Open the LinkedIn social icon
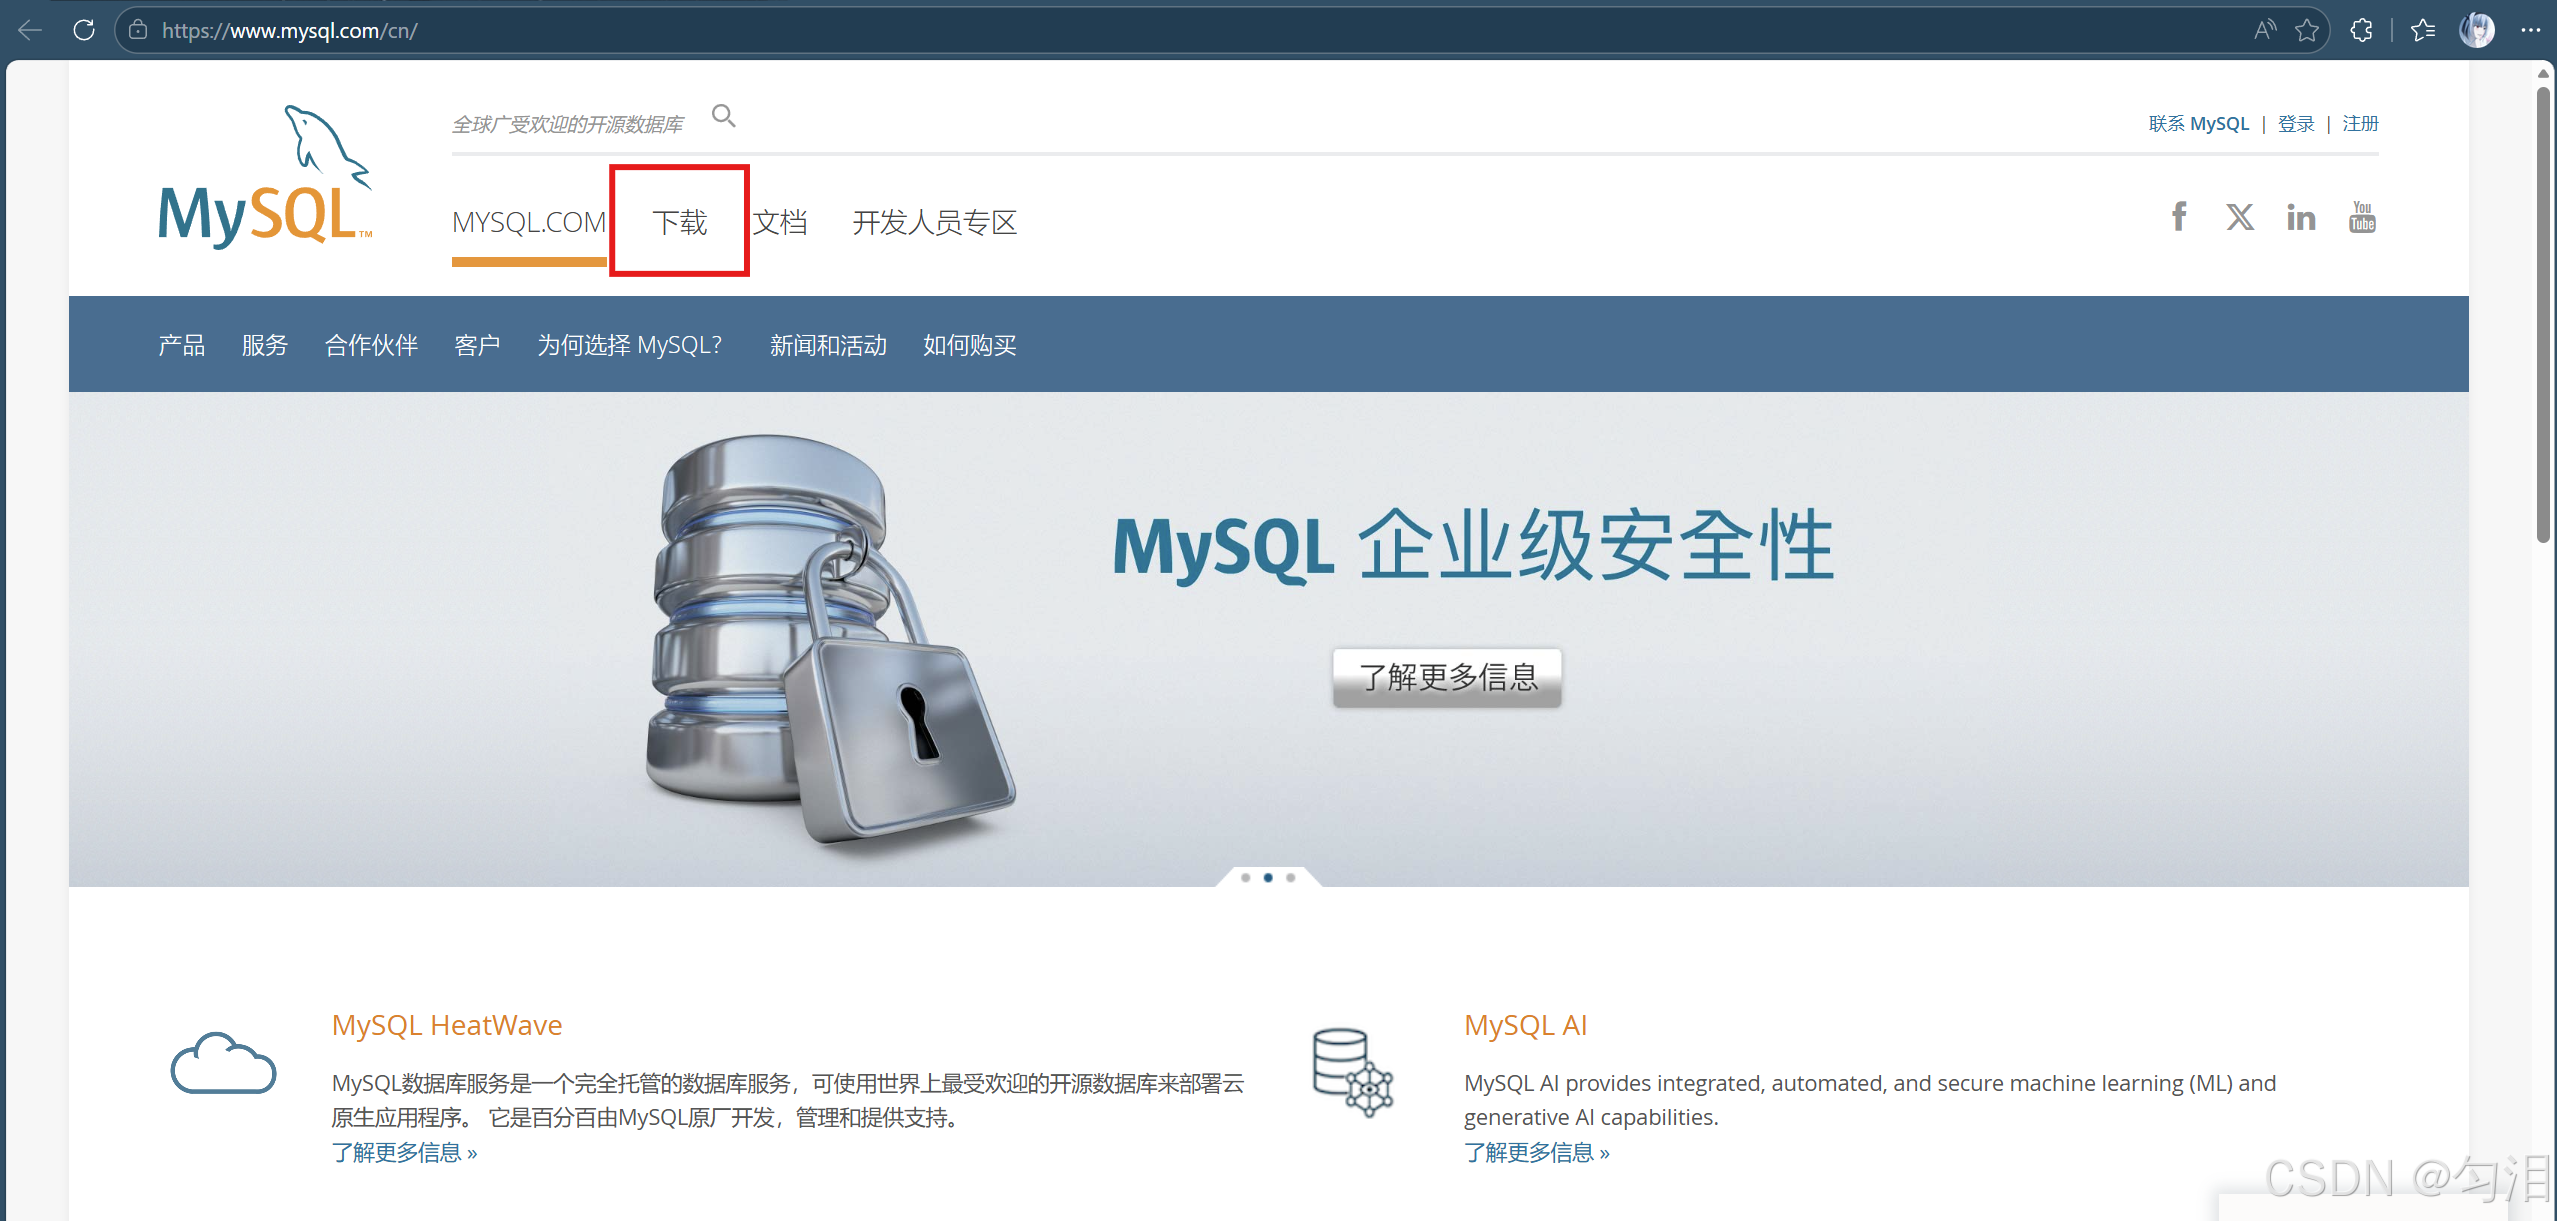 2300,217
